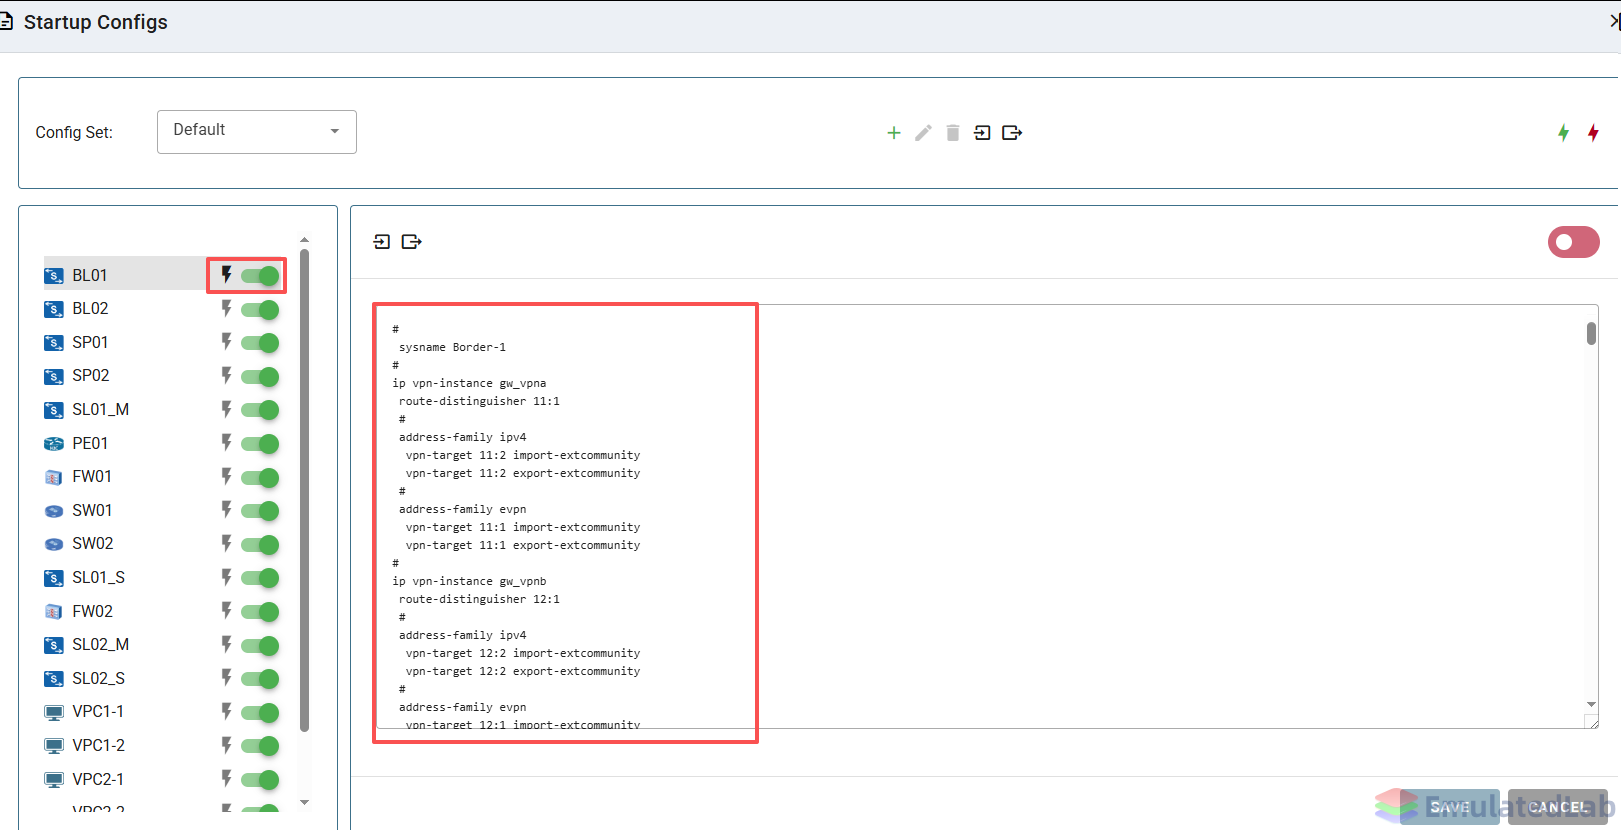This screenshot has height=830, width=1621.
Task: Click the device list scroll down arrow
Action: tap(304, 802)
